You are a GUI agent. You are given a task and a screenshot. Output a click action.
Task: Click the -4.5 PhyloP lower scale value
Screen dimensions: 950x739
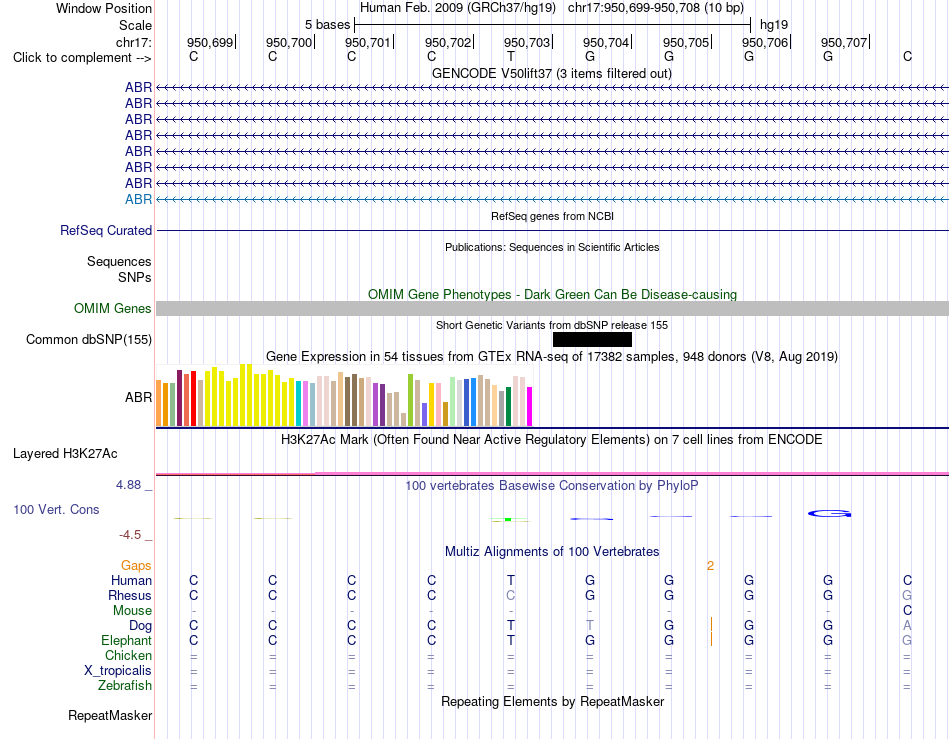pos(130,535)
